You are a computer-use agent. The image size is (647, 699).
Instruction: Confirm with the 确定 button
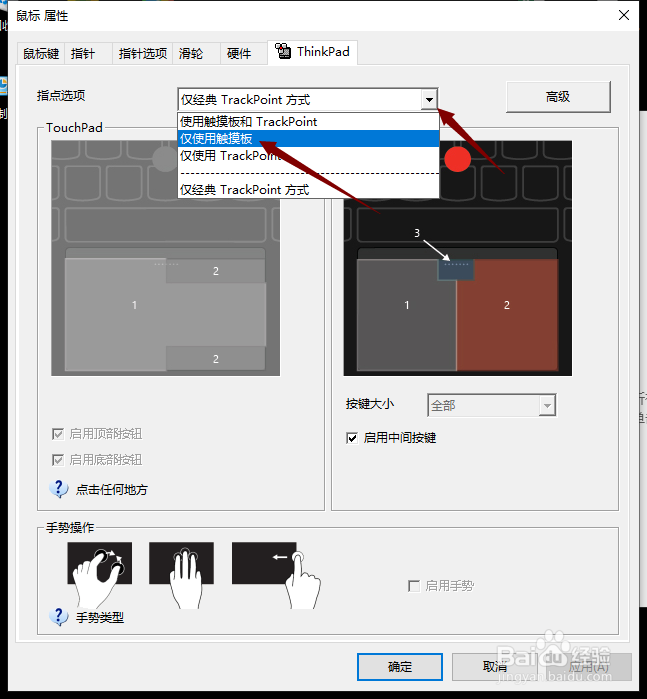tap(400, 666)
